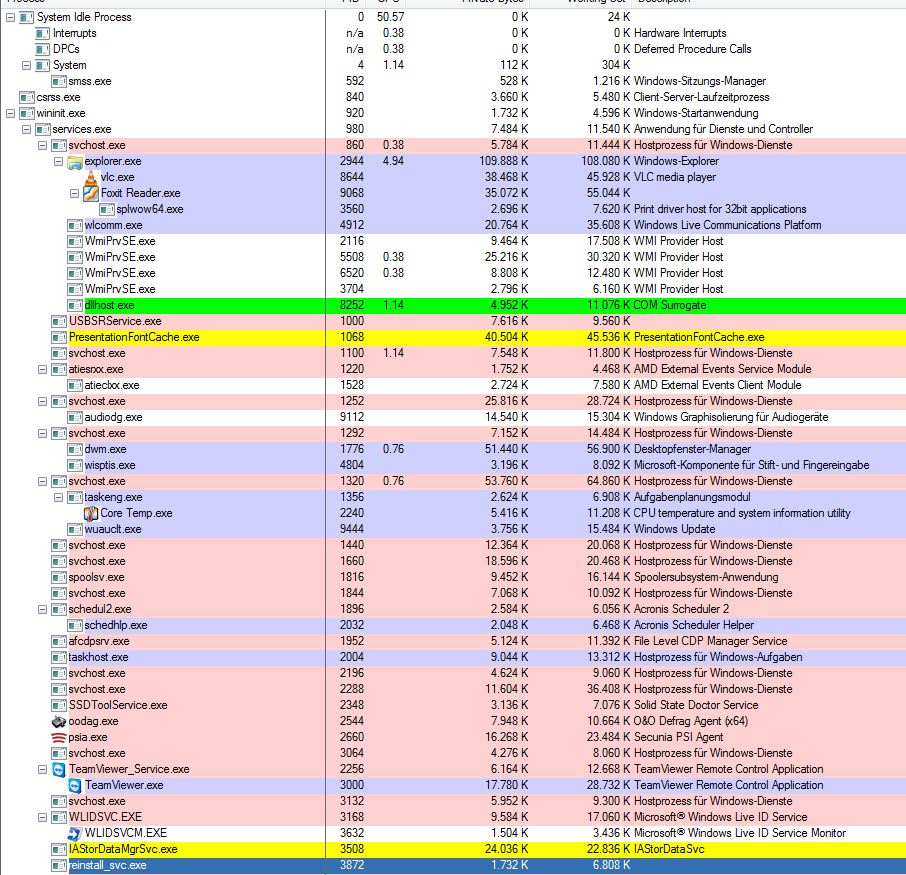Image resolution: width=906 pixels, height=875 pixels.
Task: Click the 4.94 CPU value of explorer.exe
Action: pos(393,161)
